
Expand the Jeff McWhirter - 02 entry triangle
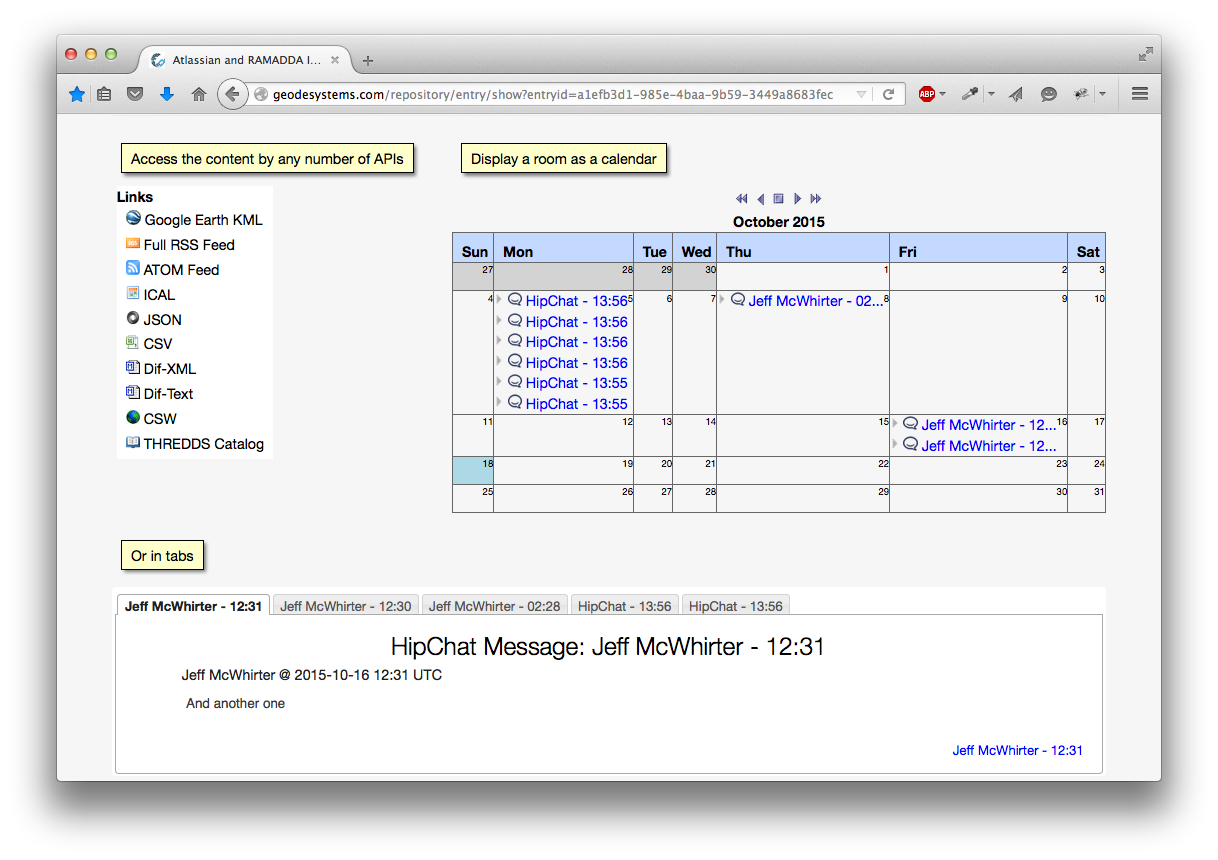pos(722,299)
